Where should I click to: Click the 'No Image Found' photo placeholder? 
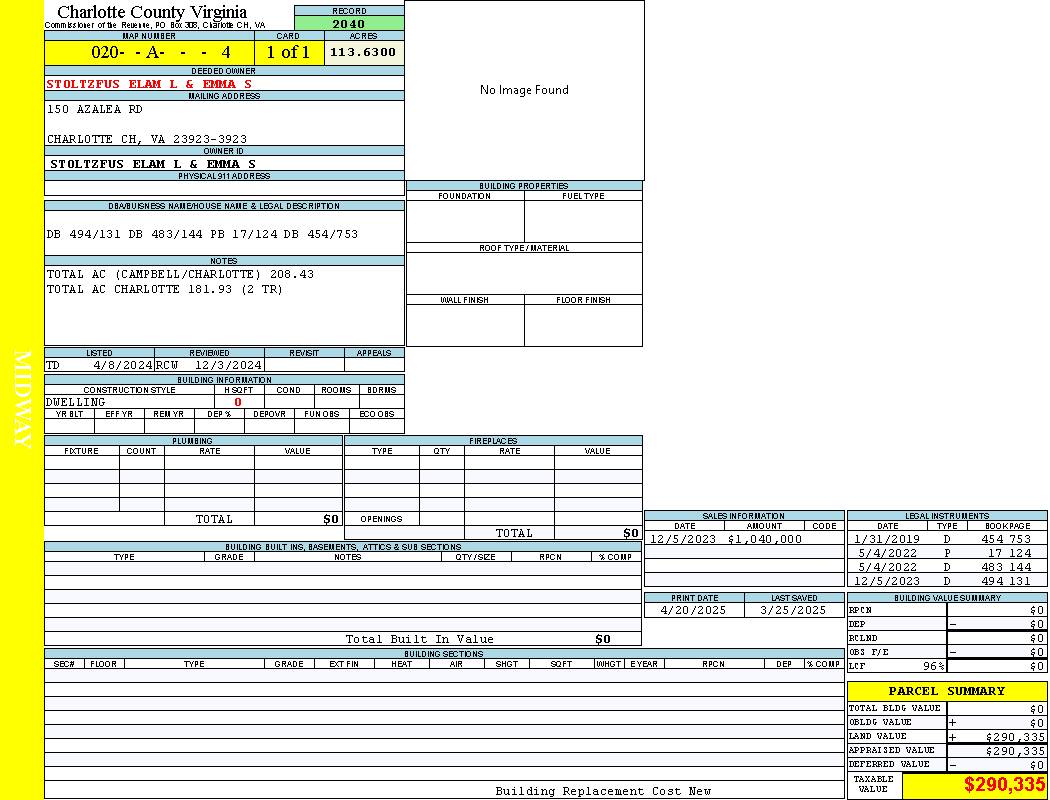pos(524,90)
